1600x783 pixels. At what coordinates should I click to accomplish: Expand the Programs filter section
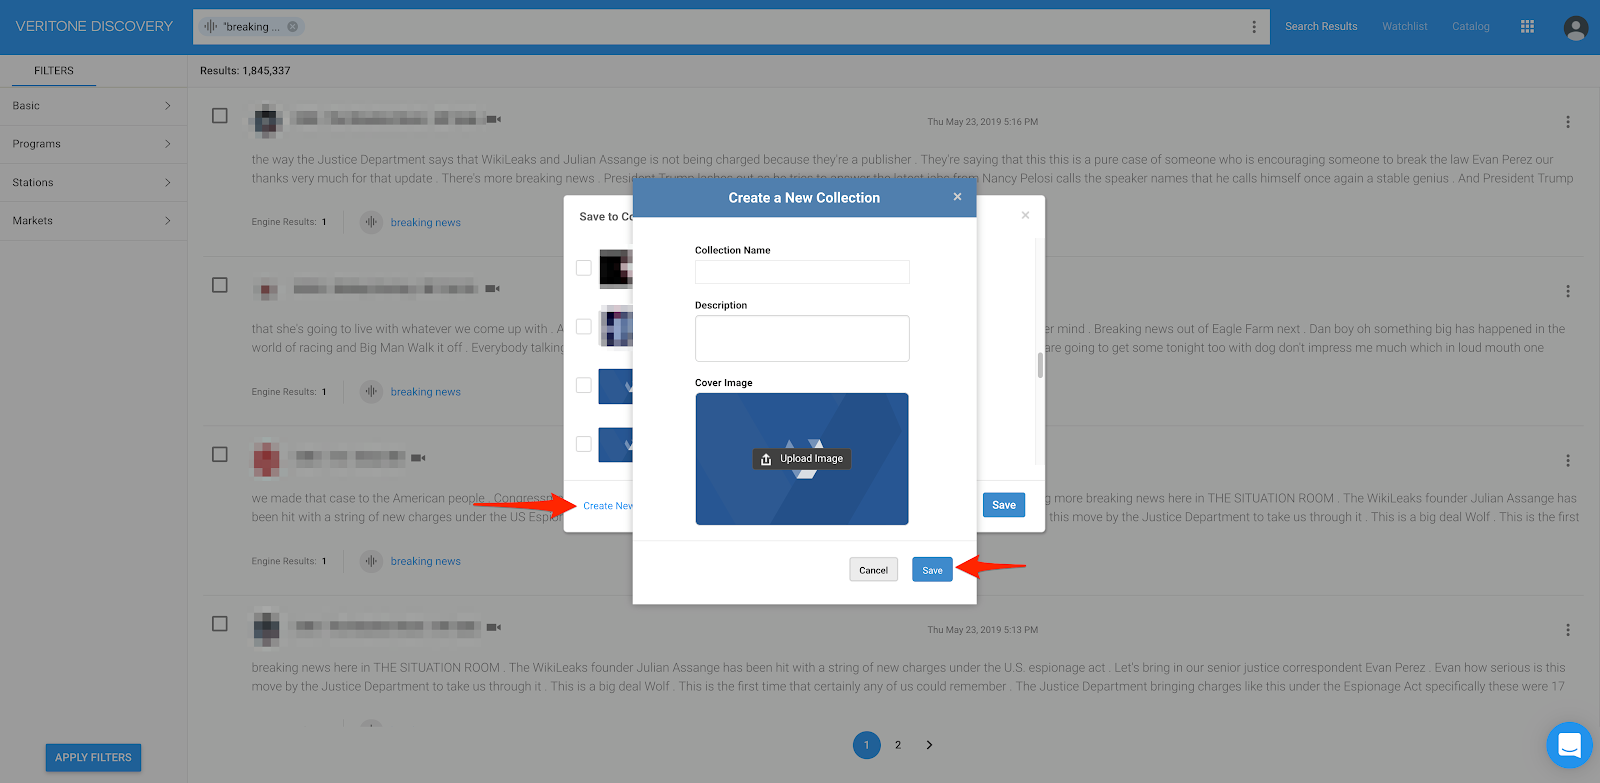coord(93,144)
